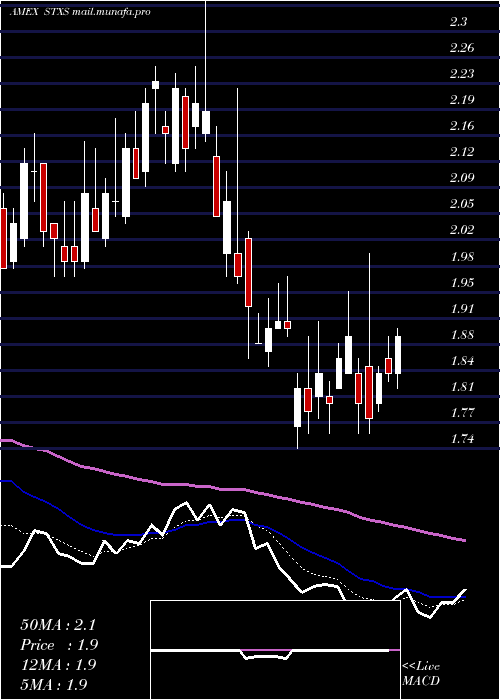Click the 2.09 price axis label

click(462, 178)
